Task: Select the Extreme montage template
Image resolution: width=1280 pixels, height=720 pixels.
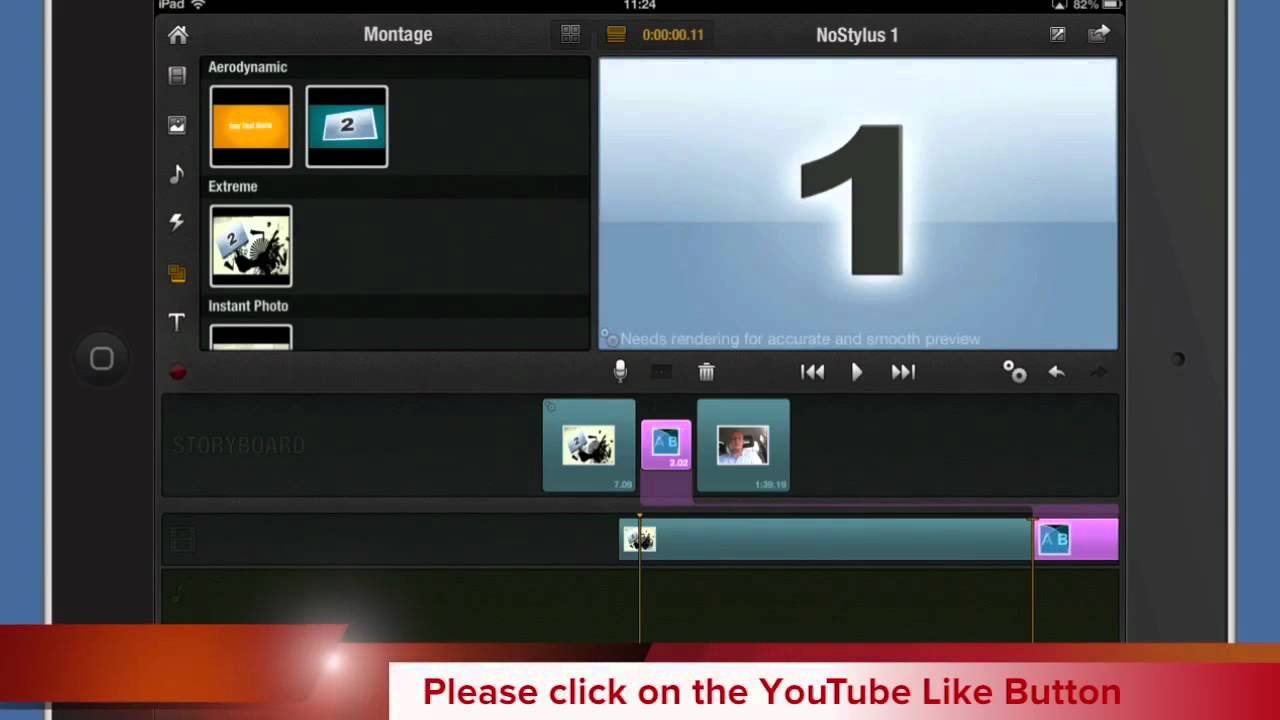Action: click(x=251, y=246)
